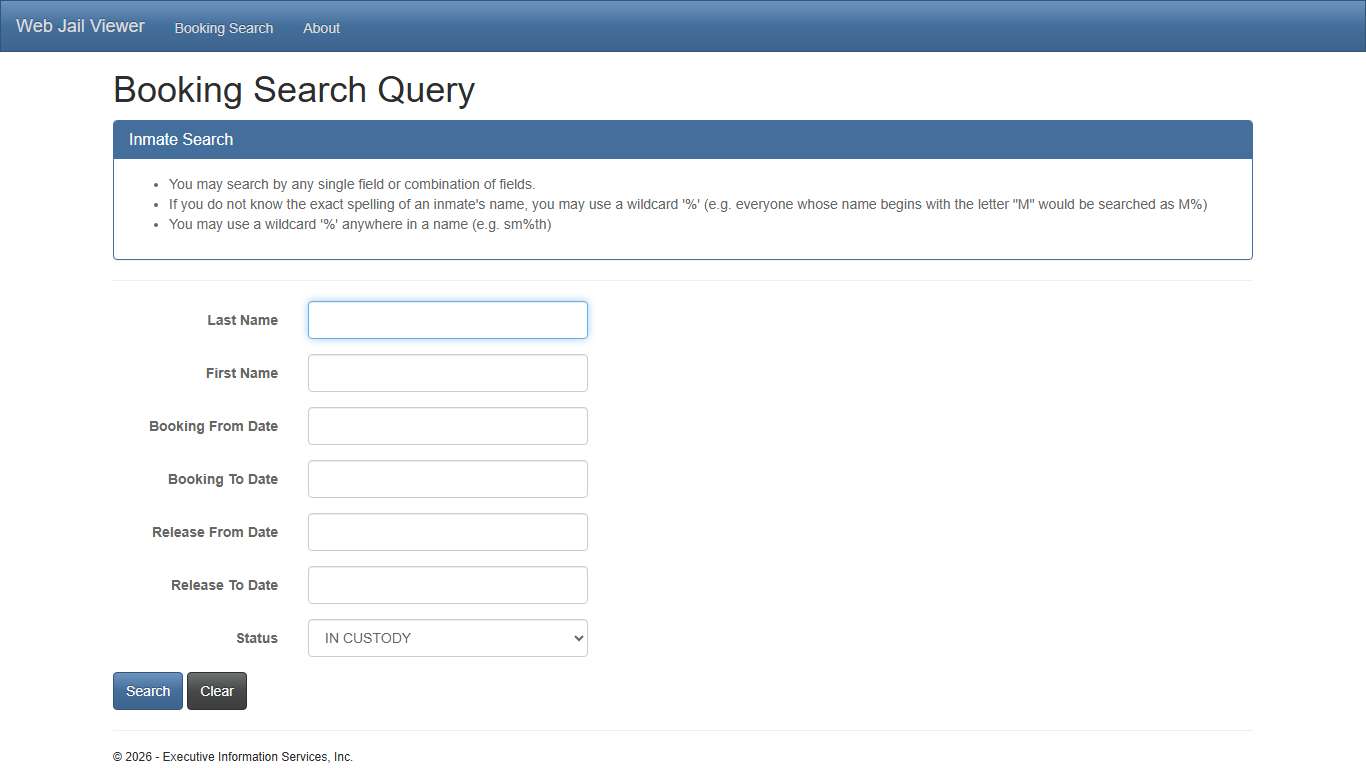The image size is (1366, 768).
Task: Click the Release To Date input box
Action: [447, 585]
